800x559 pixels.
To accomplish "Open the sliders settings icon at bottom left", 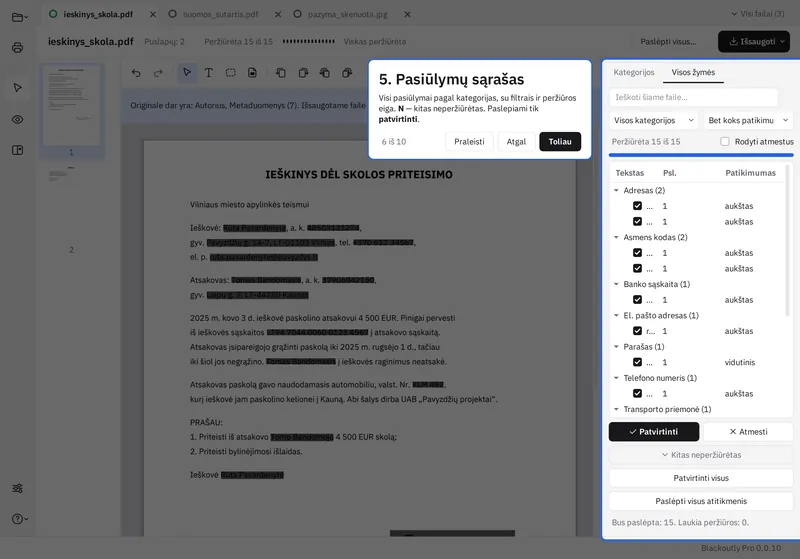I will 17,488.
